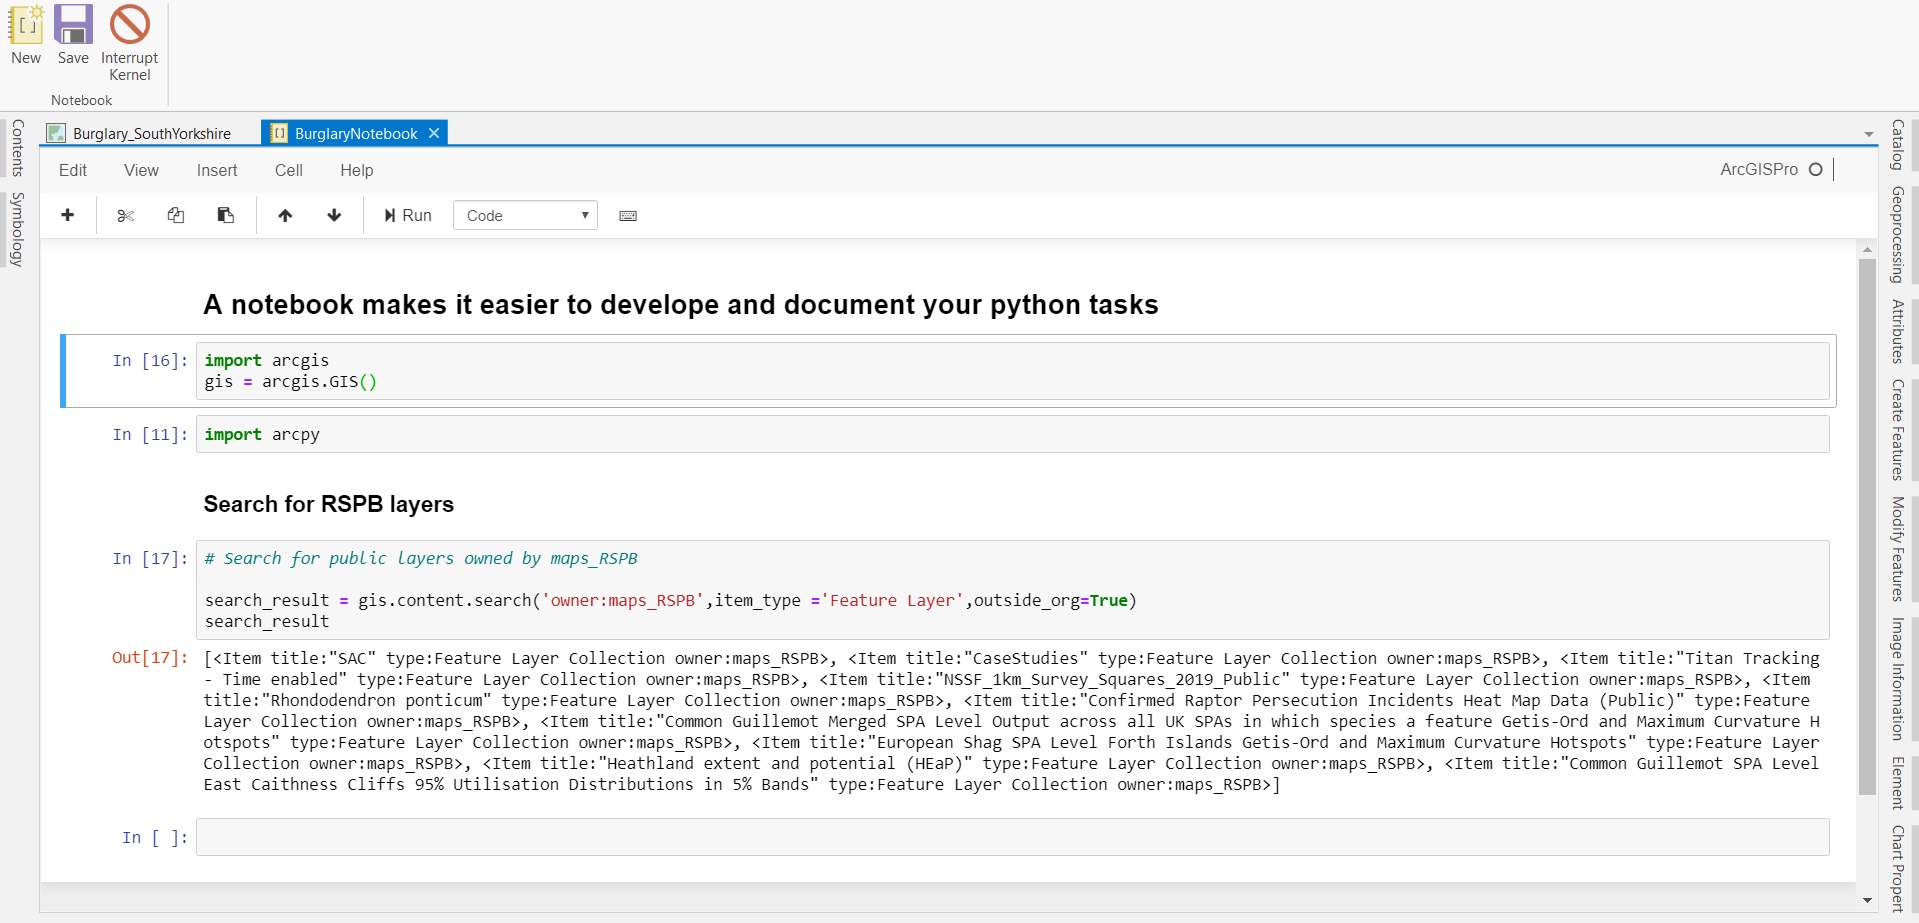Open the Edit menu
Image resolution: width=1919 pixels, height=923 pixels.
click(x=73, y=170)
